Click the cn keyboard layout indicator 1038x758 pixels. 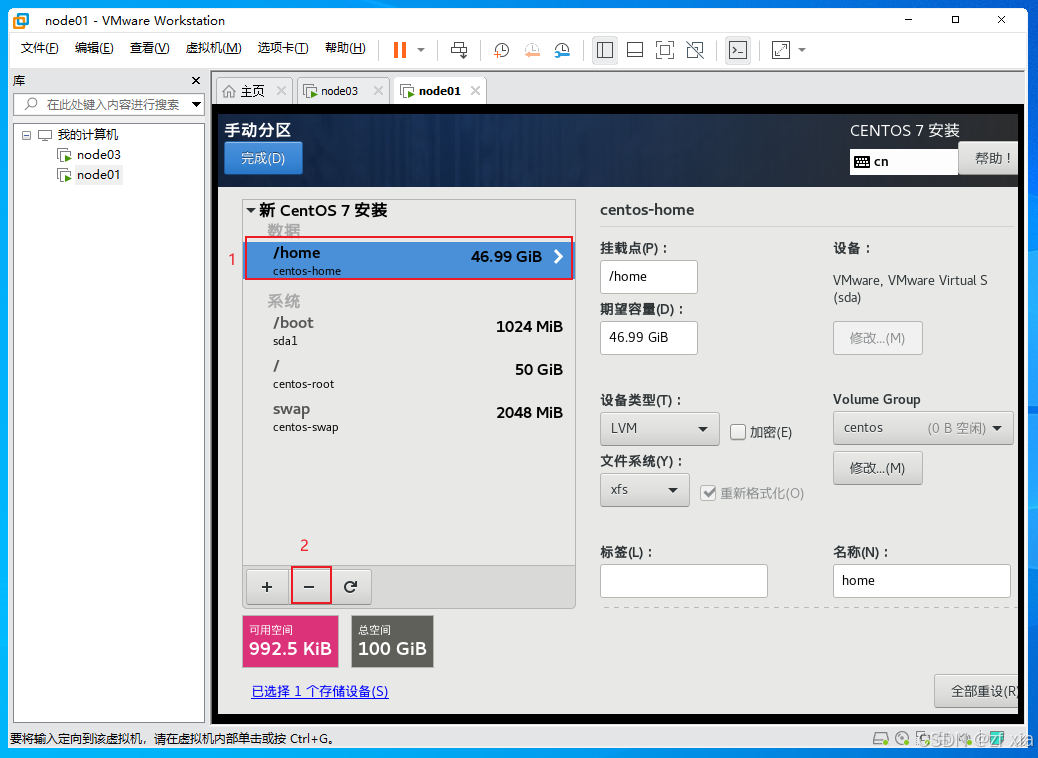(904, 162)
